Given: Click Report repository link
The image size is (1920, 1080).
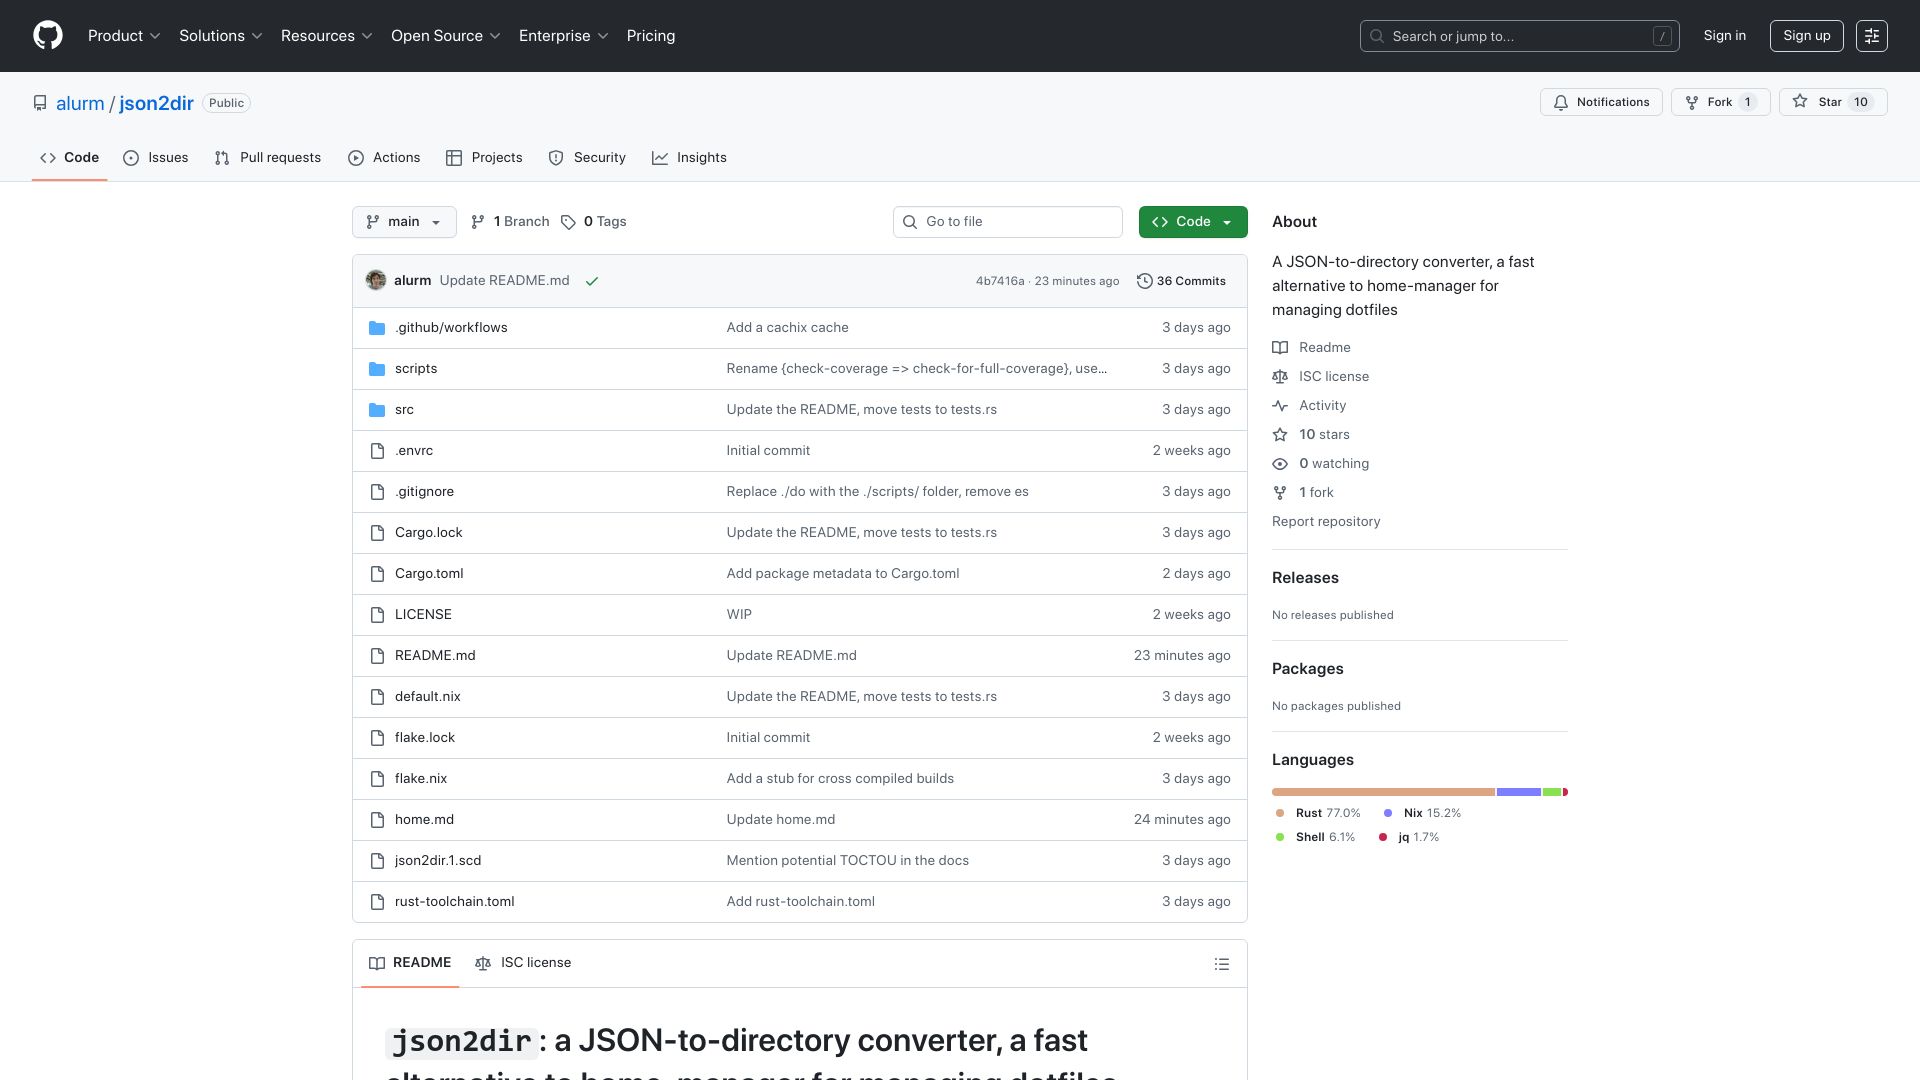Looking at the screenshot, I should click(x=1326, y=522).
